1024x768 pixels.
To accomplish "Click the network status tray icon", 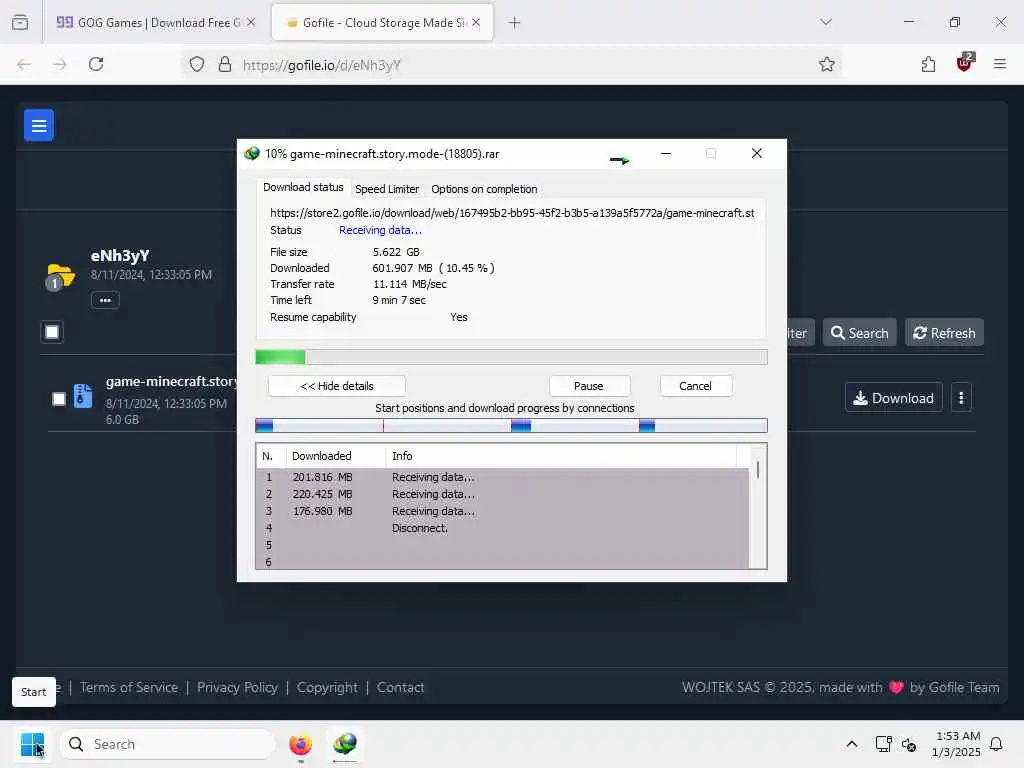I will (x=884, y=744).
